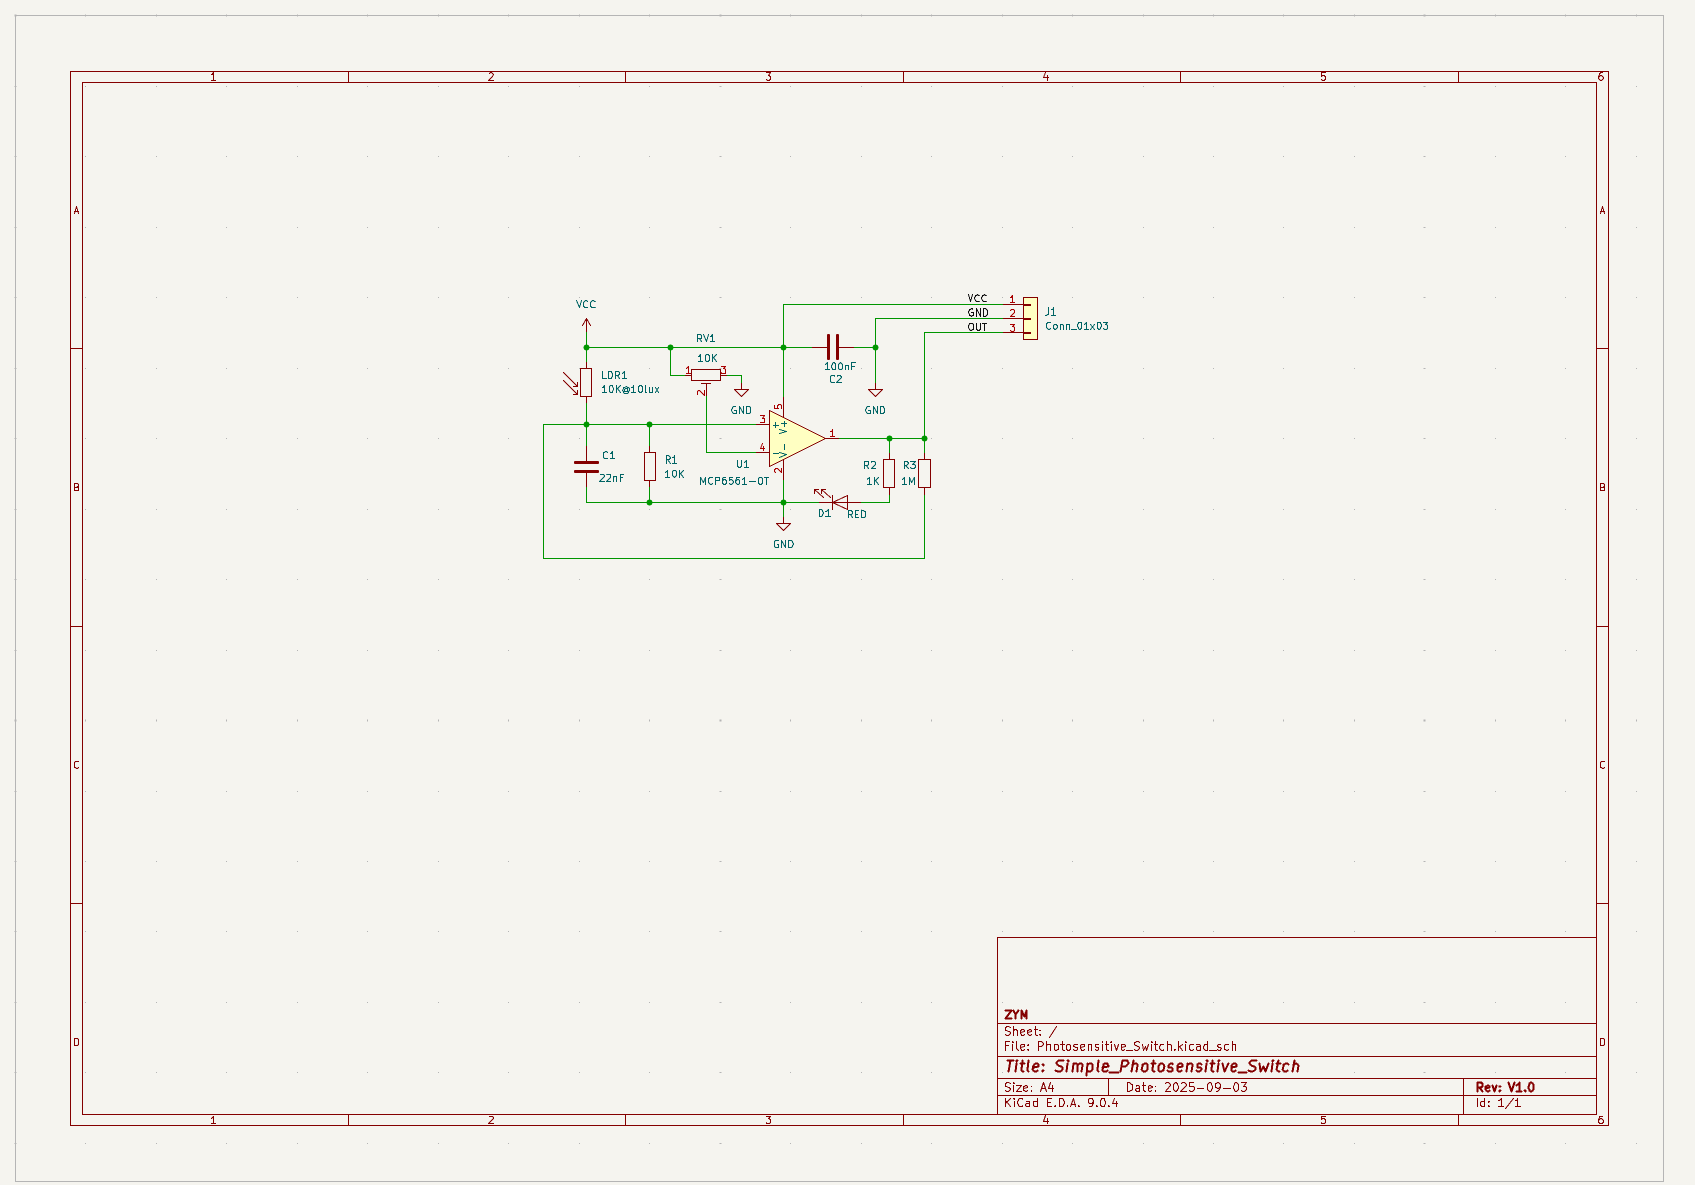Select the R2 resistor symbol

tap(889, 473)
